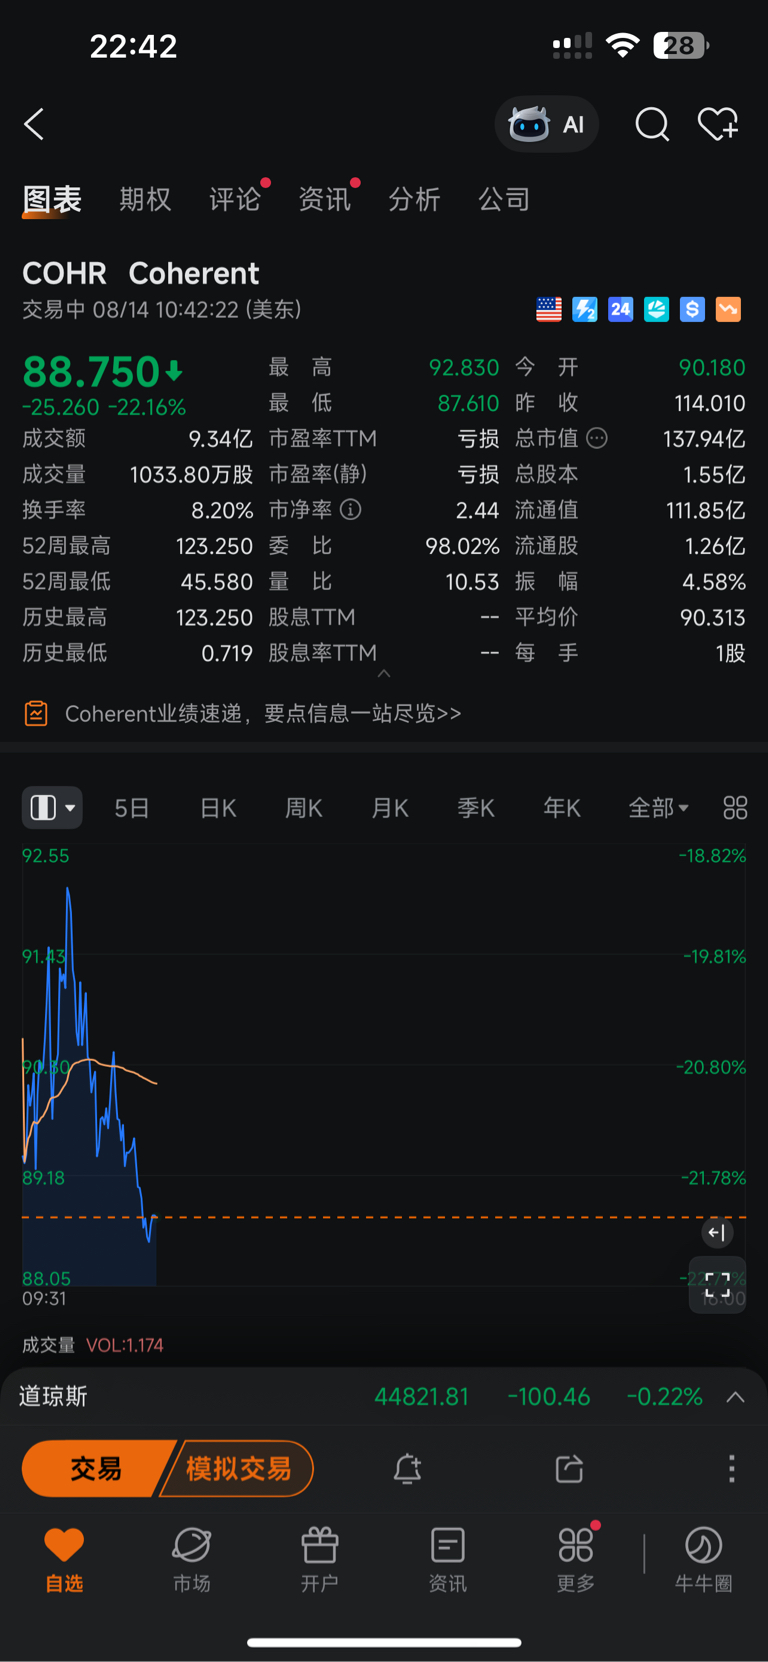Select 5日 chart period
768x1662 pixels.
tap(132, 808)
